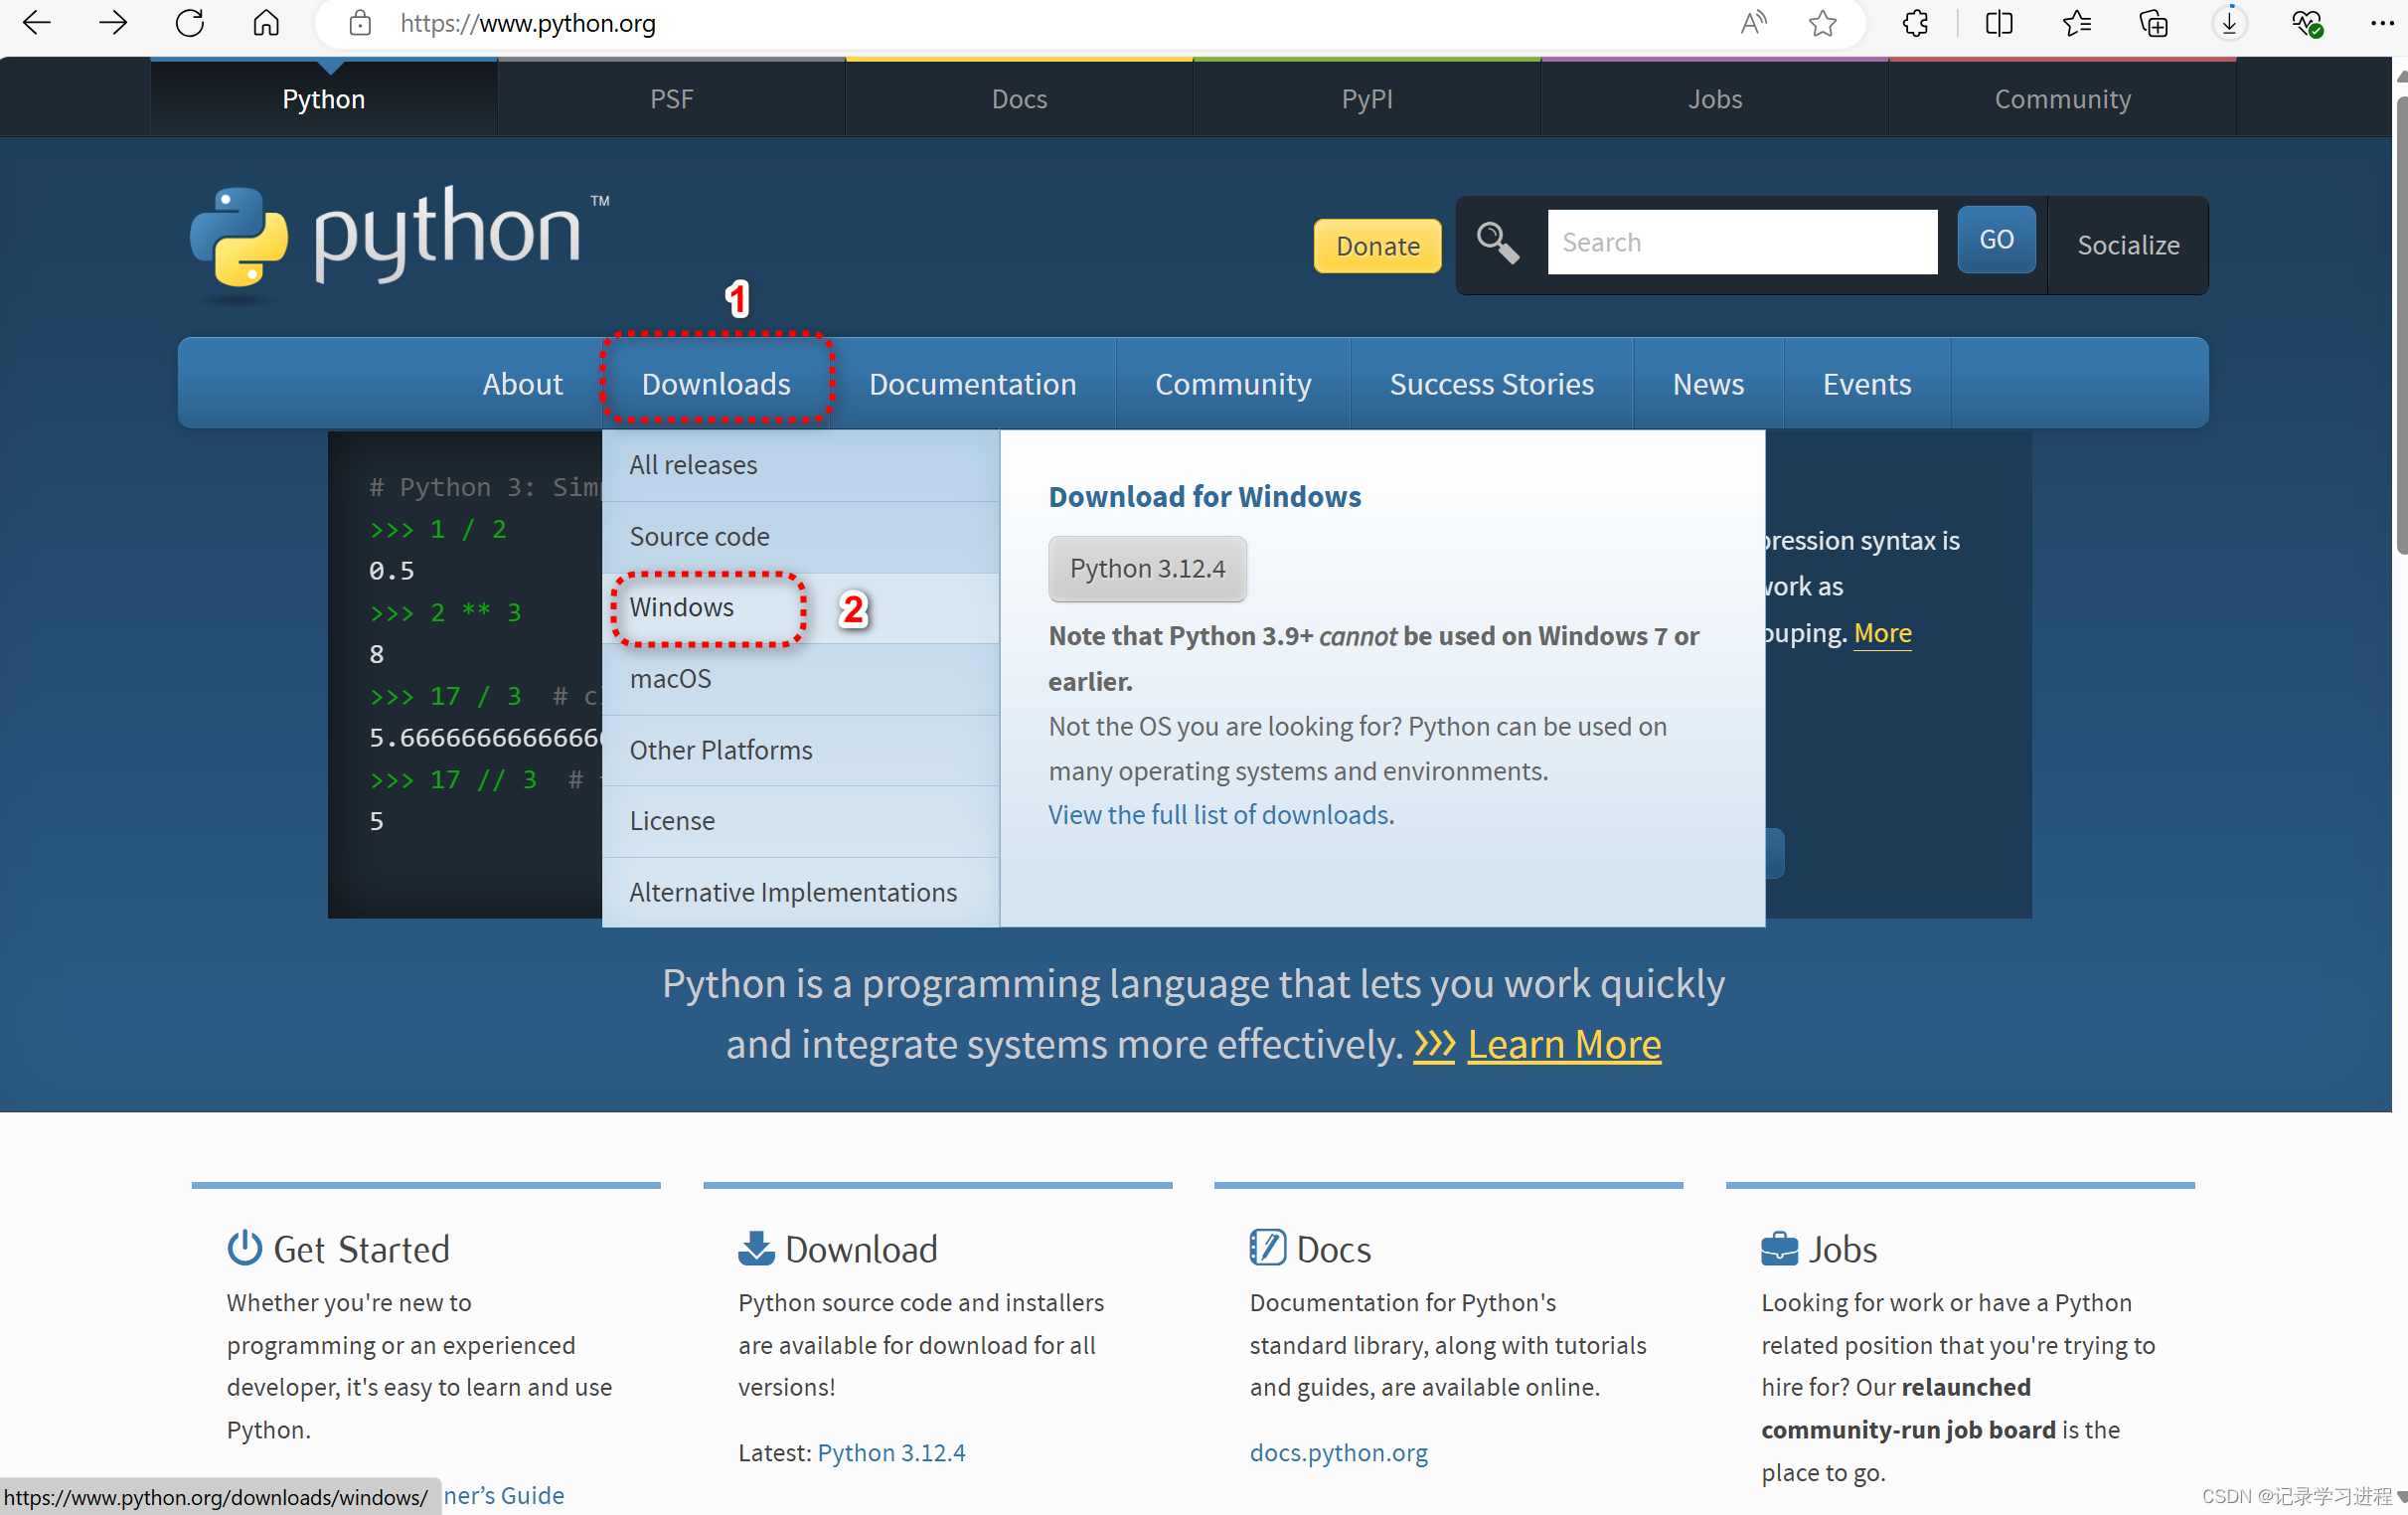Open the browser Settings and more menu

(2382, 23)
